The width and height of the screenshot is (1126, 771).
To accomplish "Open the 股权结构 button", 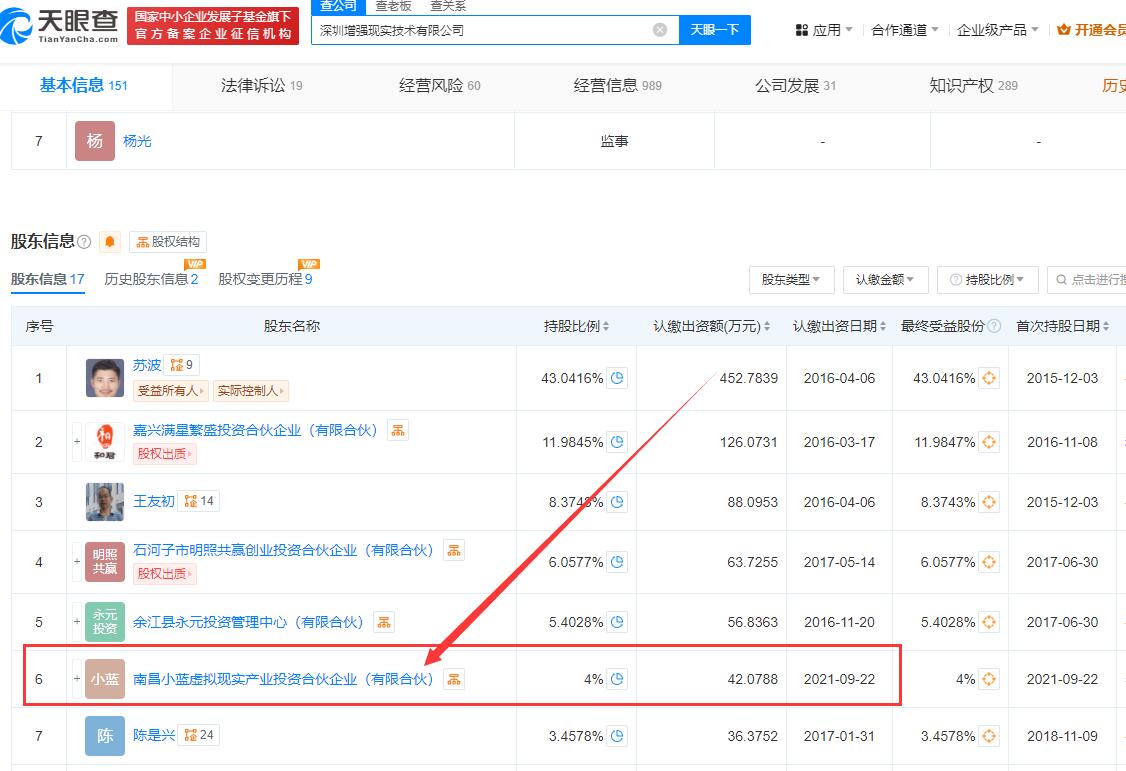I will pyautogui.click(x=168, y=242).
